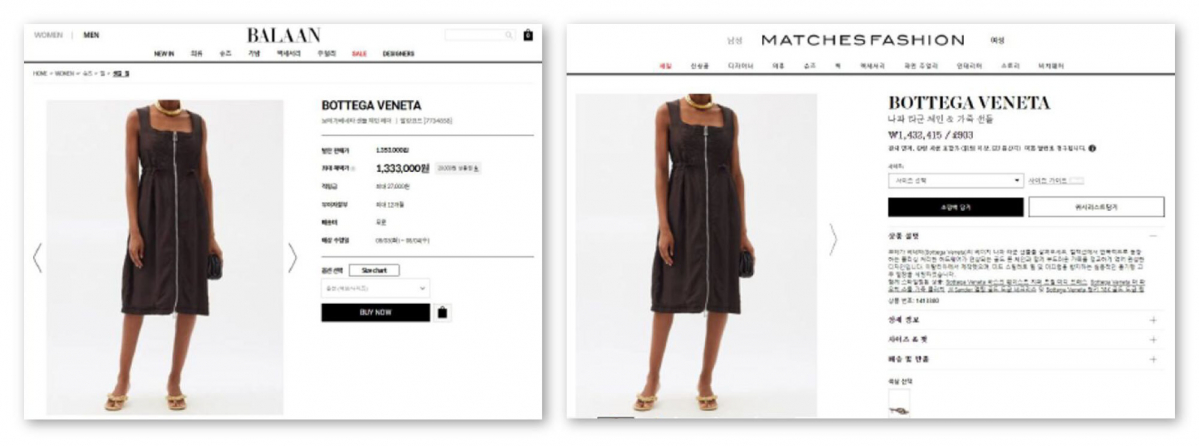Show next product image with right arrow on BALAAN

coord(292,258)
